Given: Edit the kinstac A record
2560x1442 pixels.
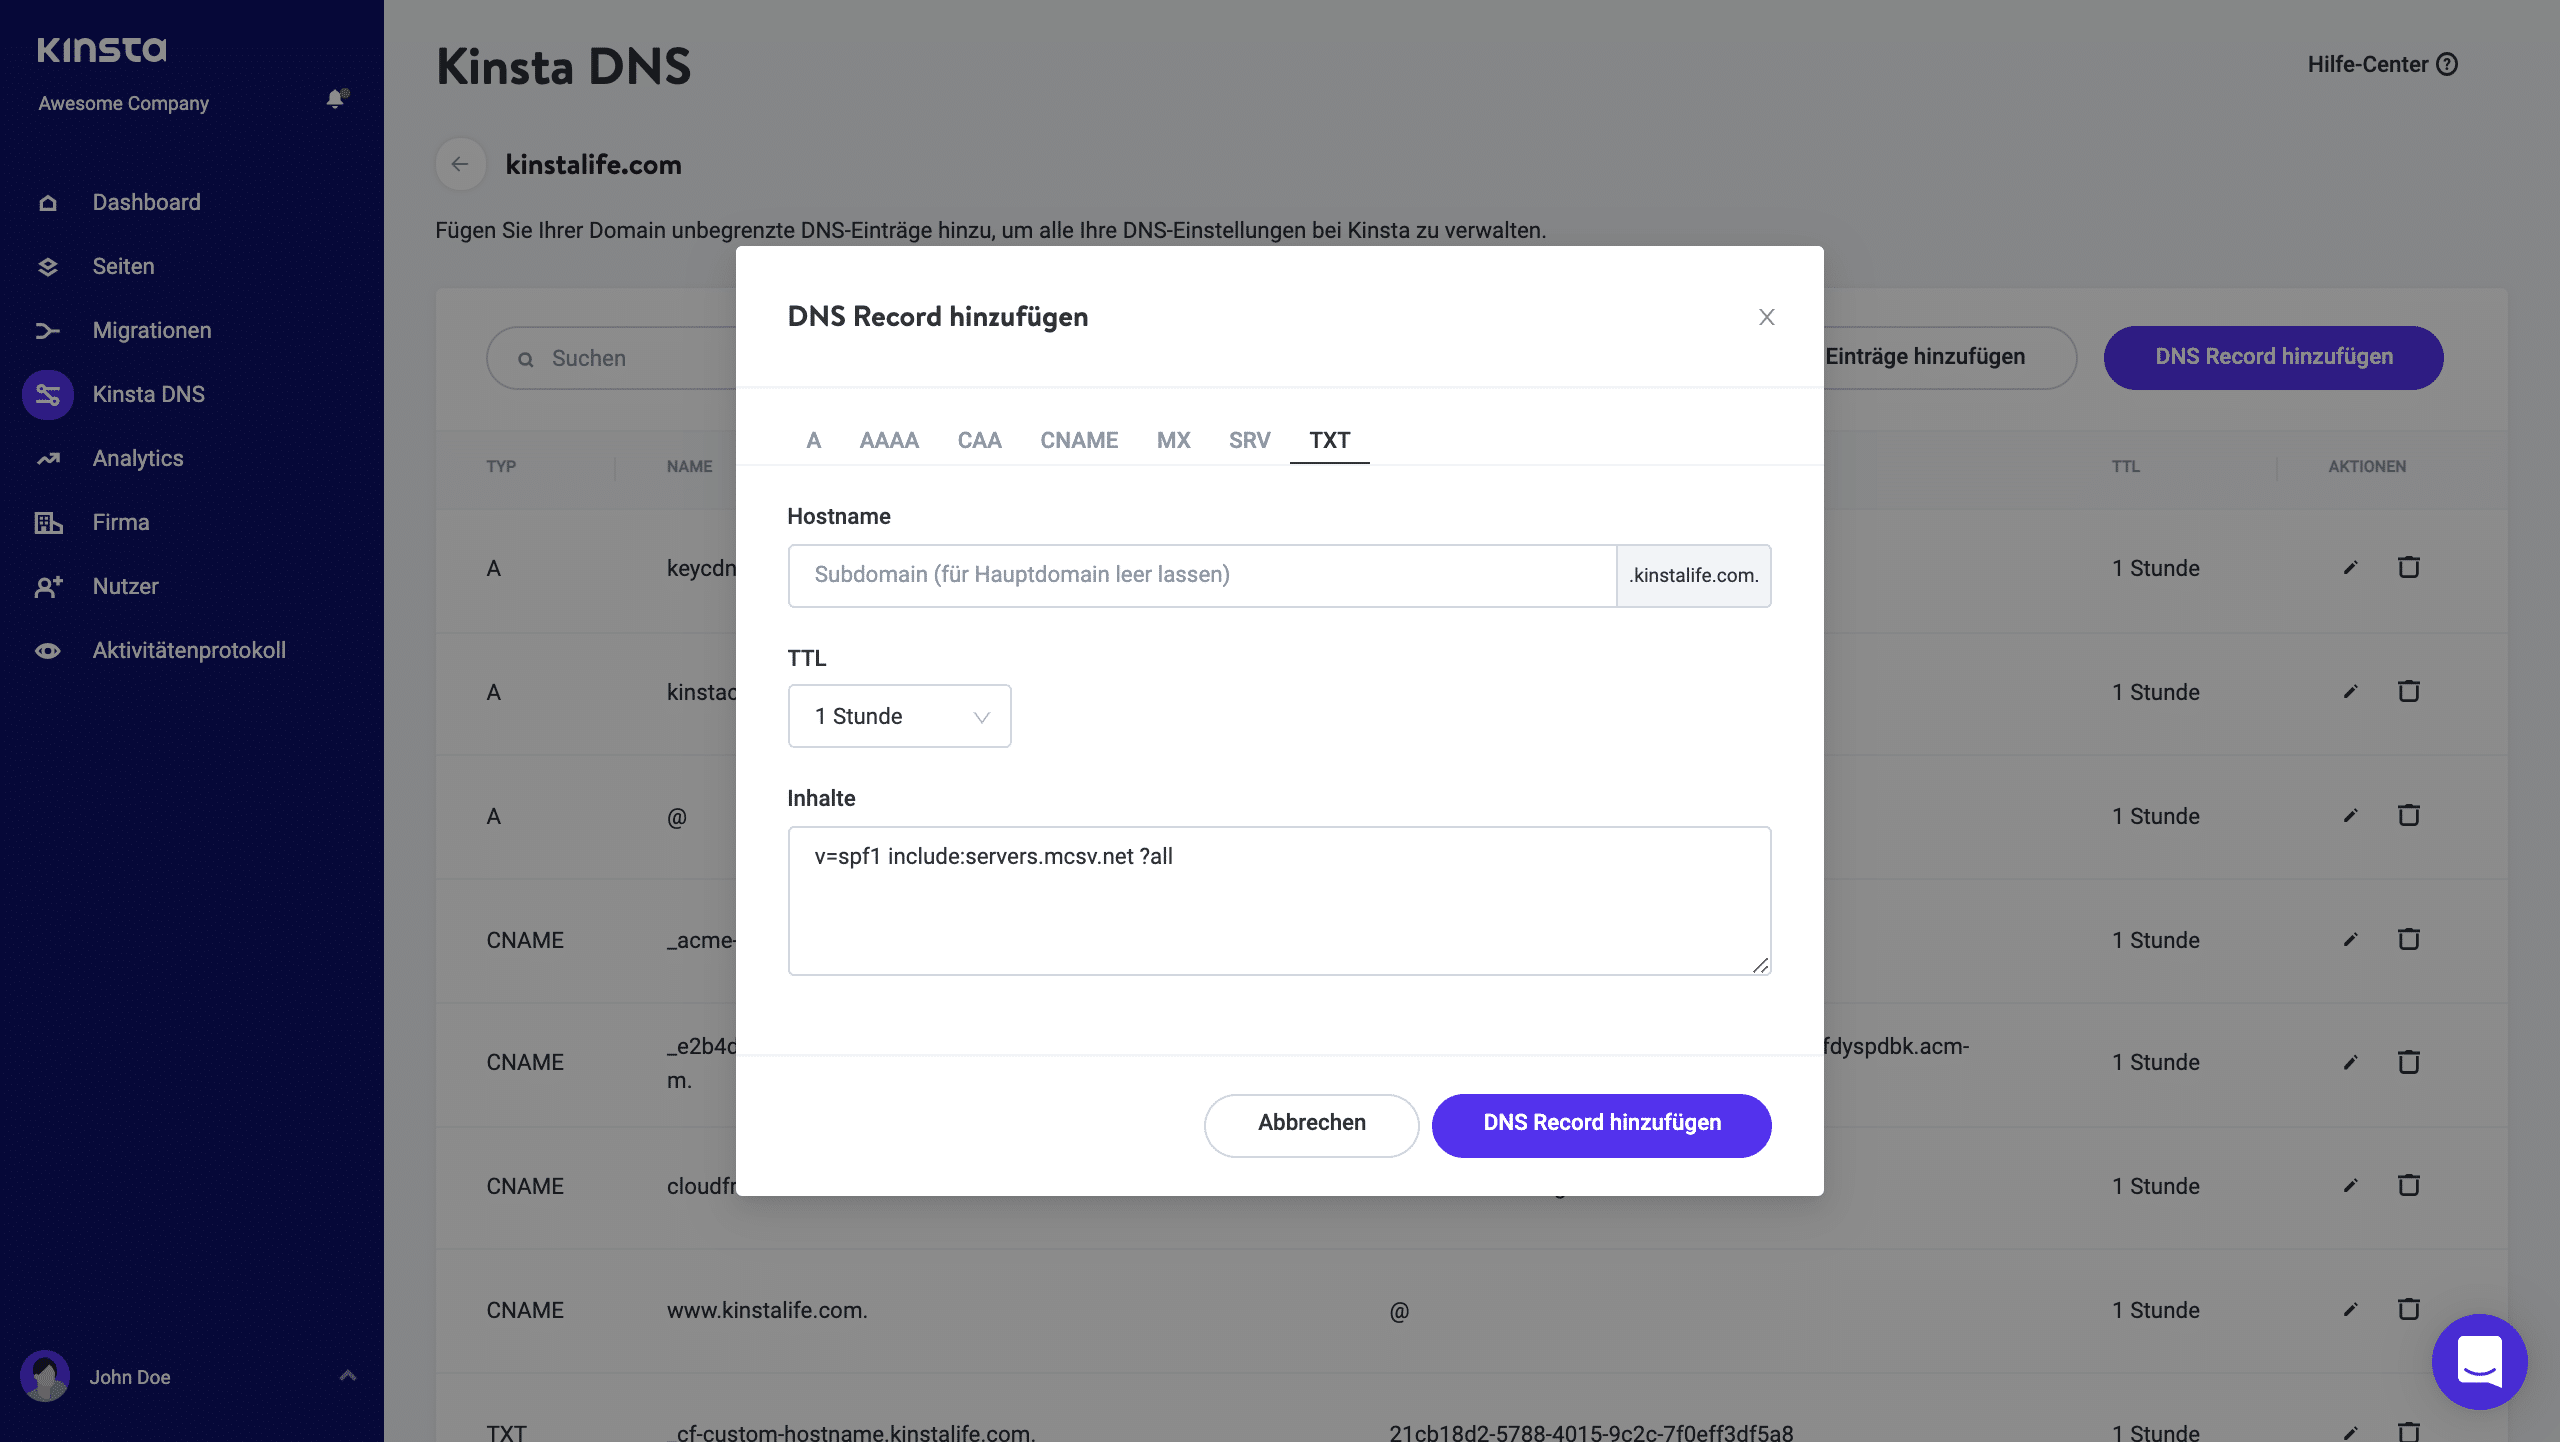Looking at the screenshot, I should 2351,692.
